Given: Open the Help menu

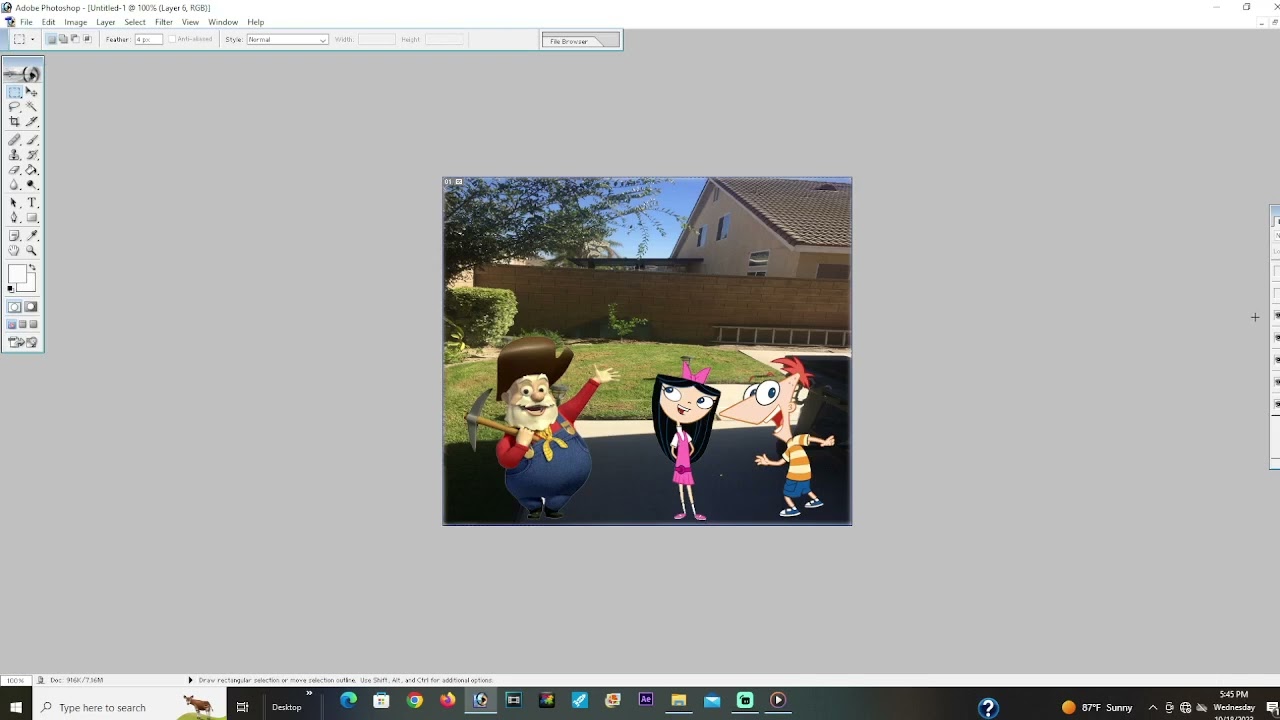Looking at the screenshot, I should click(x=256, y=22).
